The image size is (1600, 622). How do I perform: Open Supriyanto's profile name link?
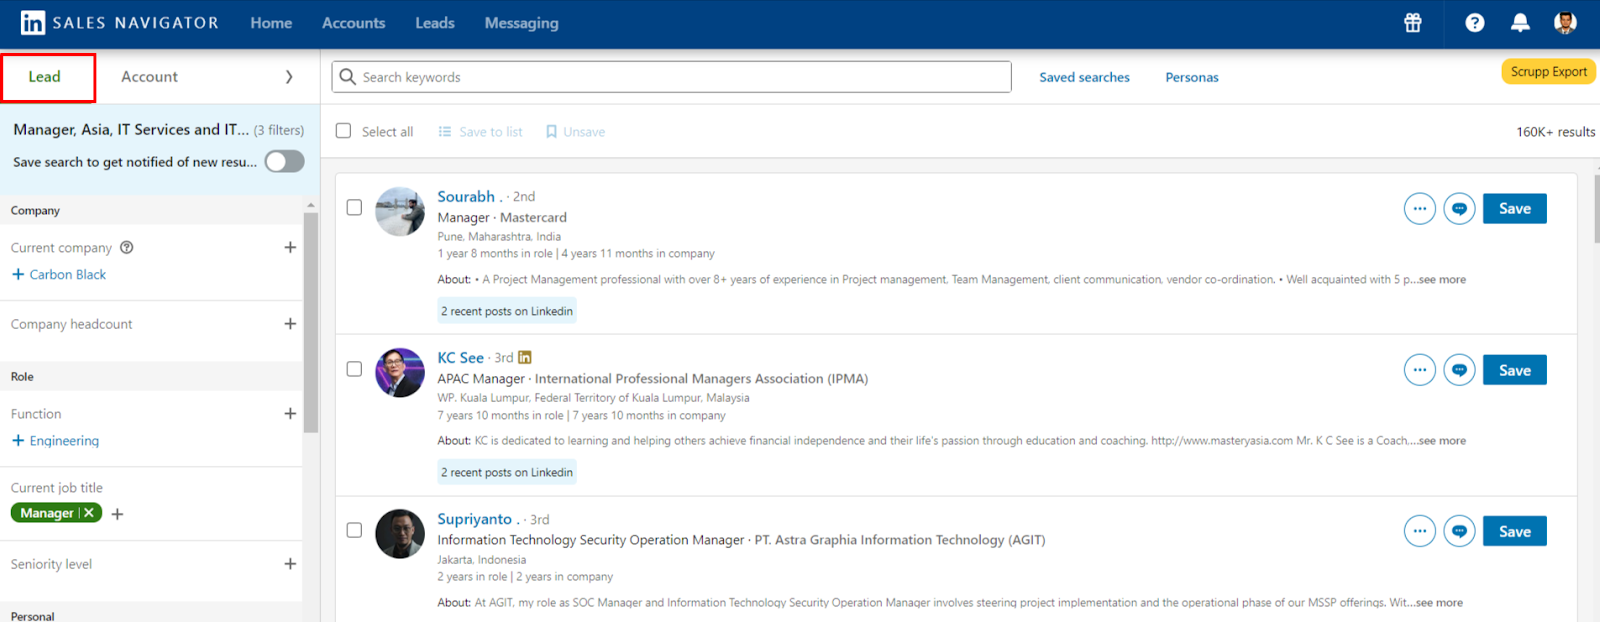point(474,520)
